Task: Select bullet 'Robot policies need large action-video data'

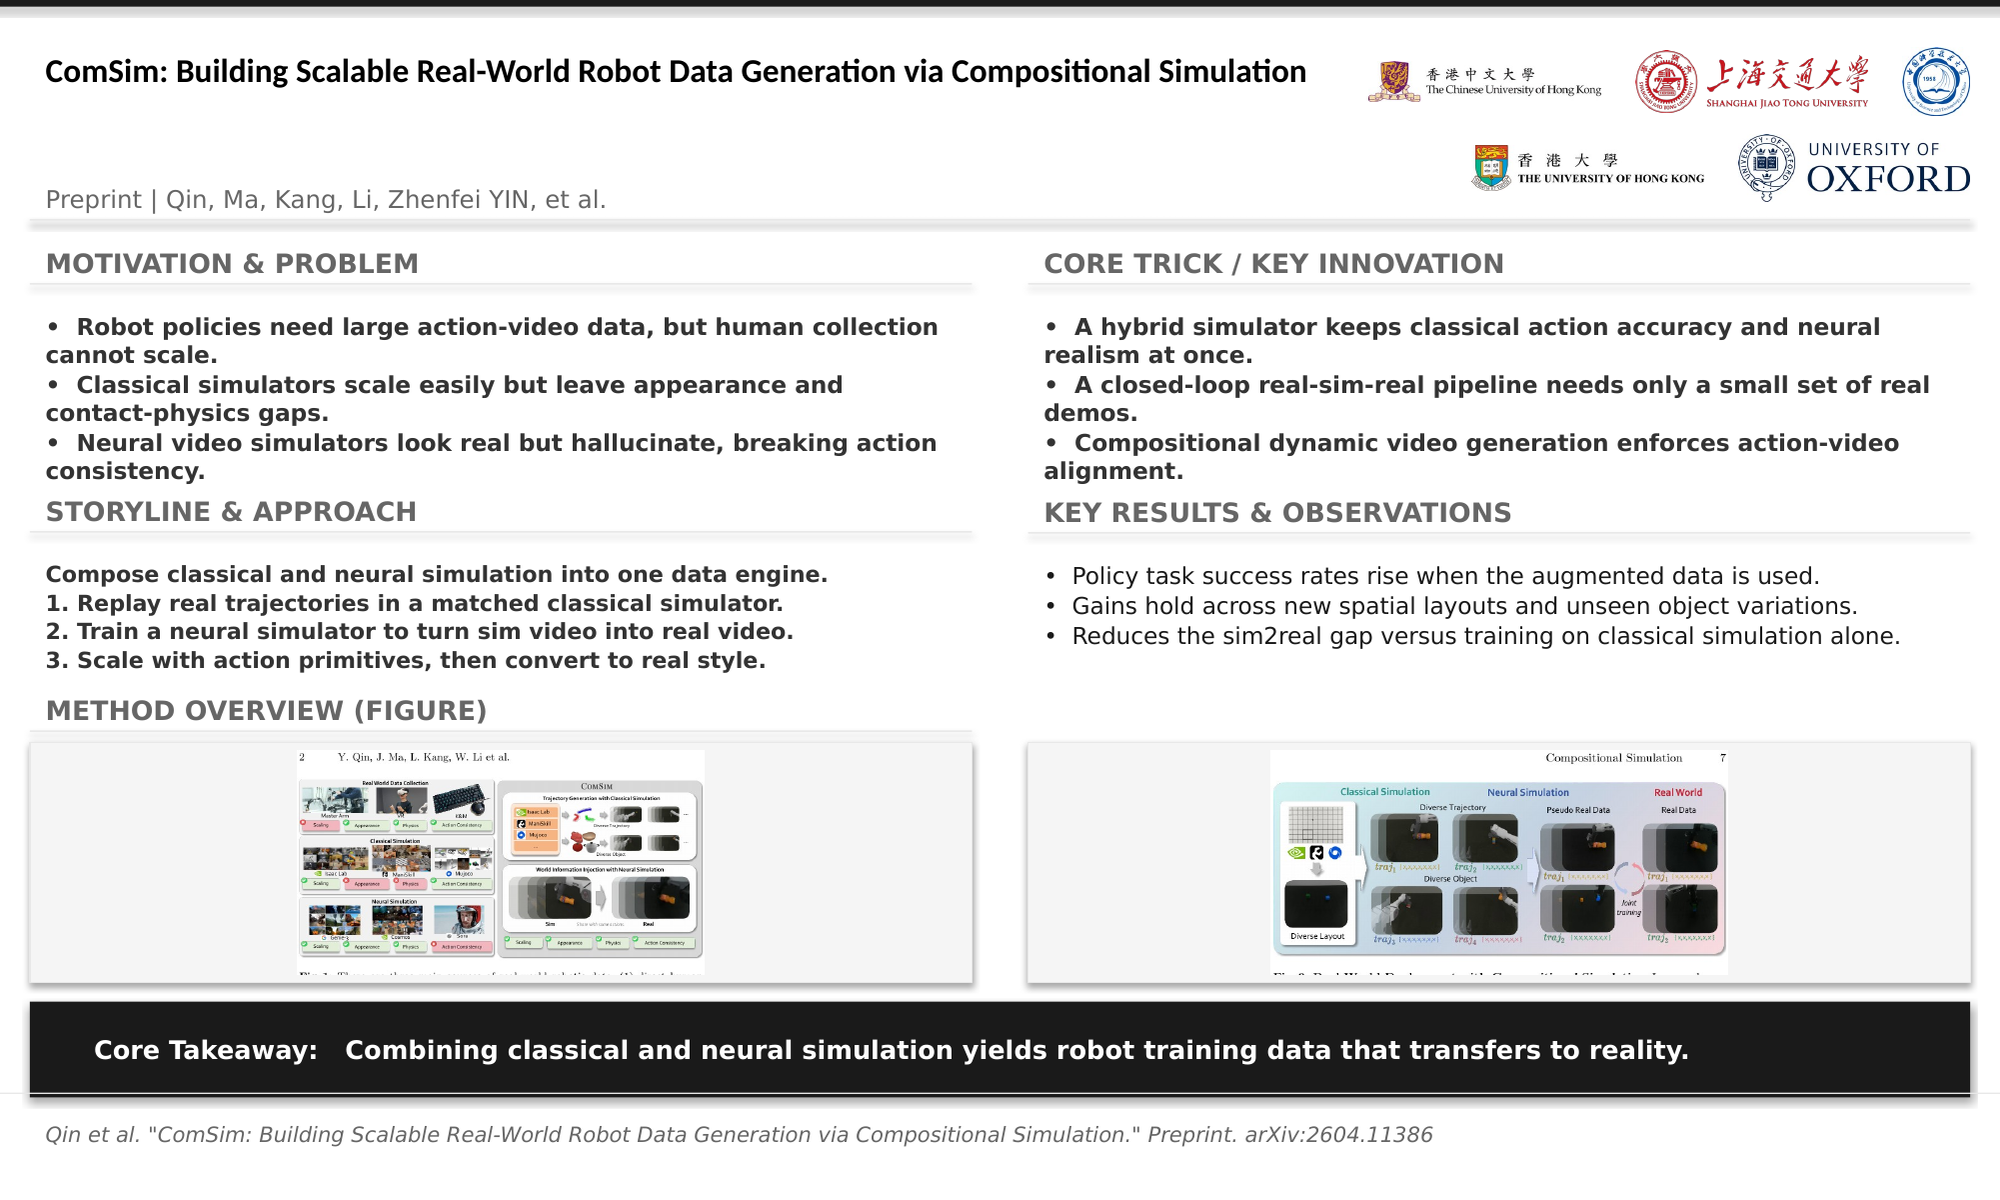Action: click(x=492, y=341)
